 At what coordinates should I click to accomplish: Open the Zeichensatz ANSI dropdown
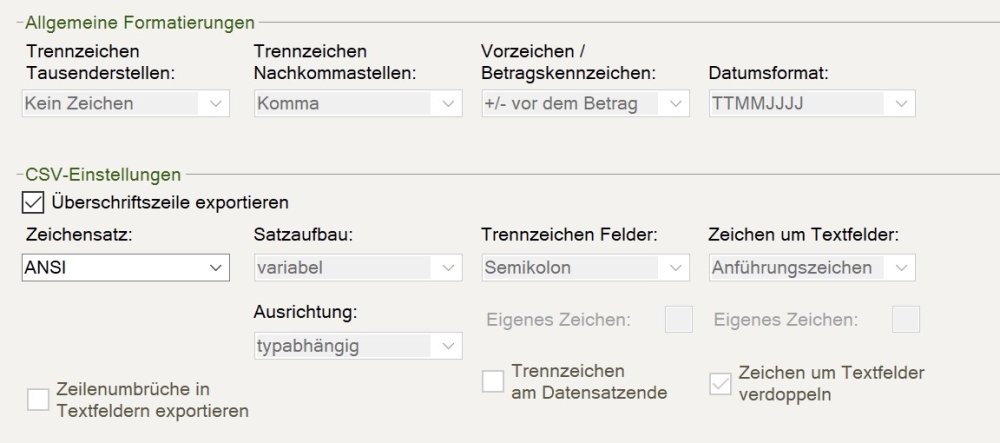[x=126, y=268]
